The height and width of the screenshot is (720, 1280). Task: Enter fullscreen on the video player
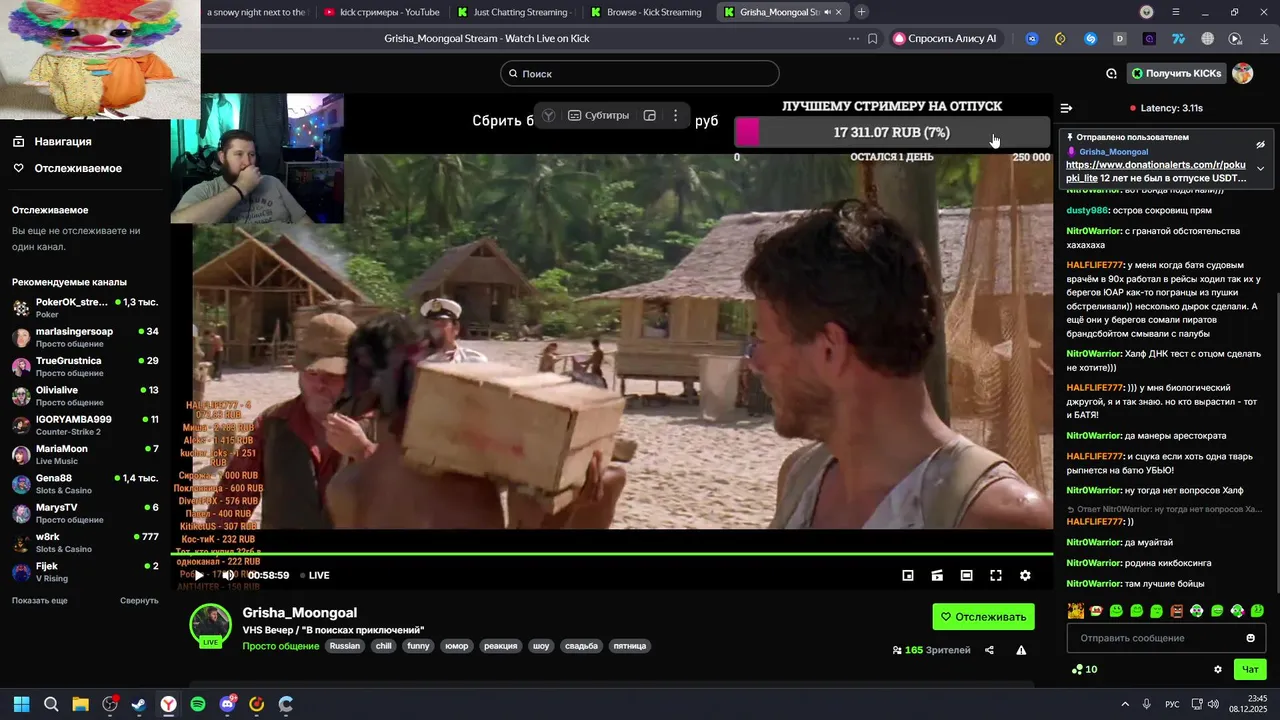(996, 575)
